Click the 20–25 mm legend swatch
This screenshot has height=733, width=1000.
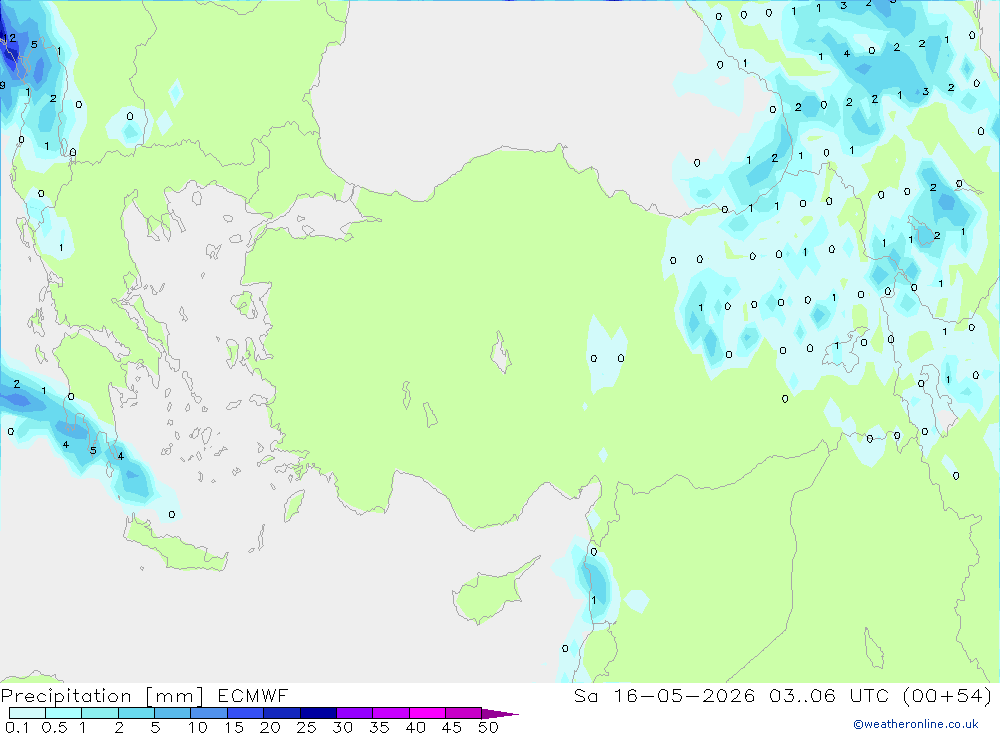[282, 713]
